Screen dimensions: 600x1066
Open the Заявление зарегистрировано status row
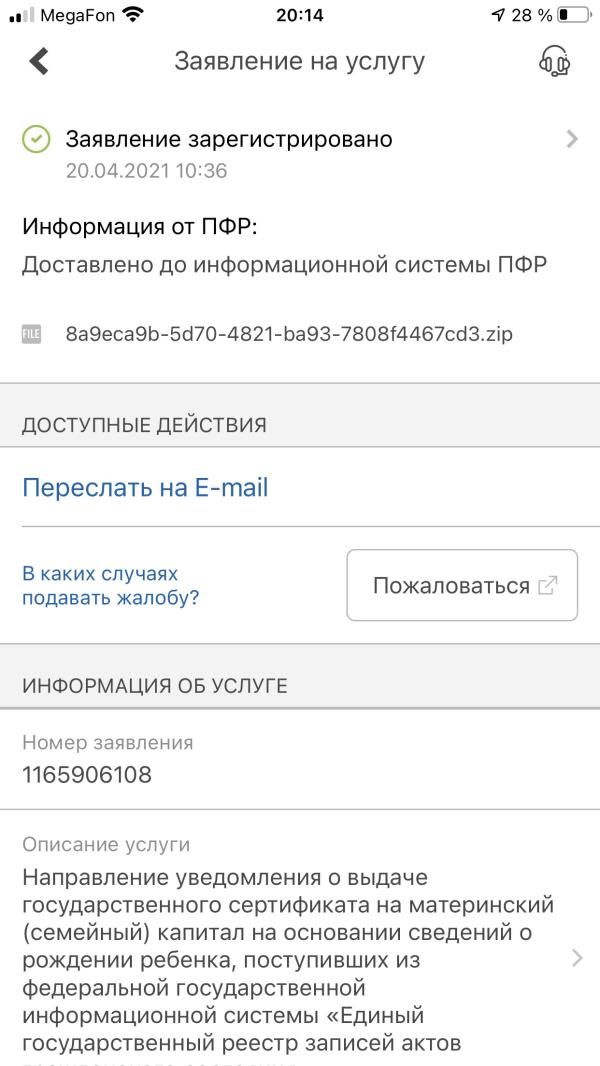pyautogui.click(x=229, y=140)
